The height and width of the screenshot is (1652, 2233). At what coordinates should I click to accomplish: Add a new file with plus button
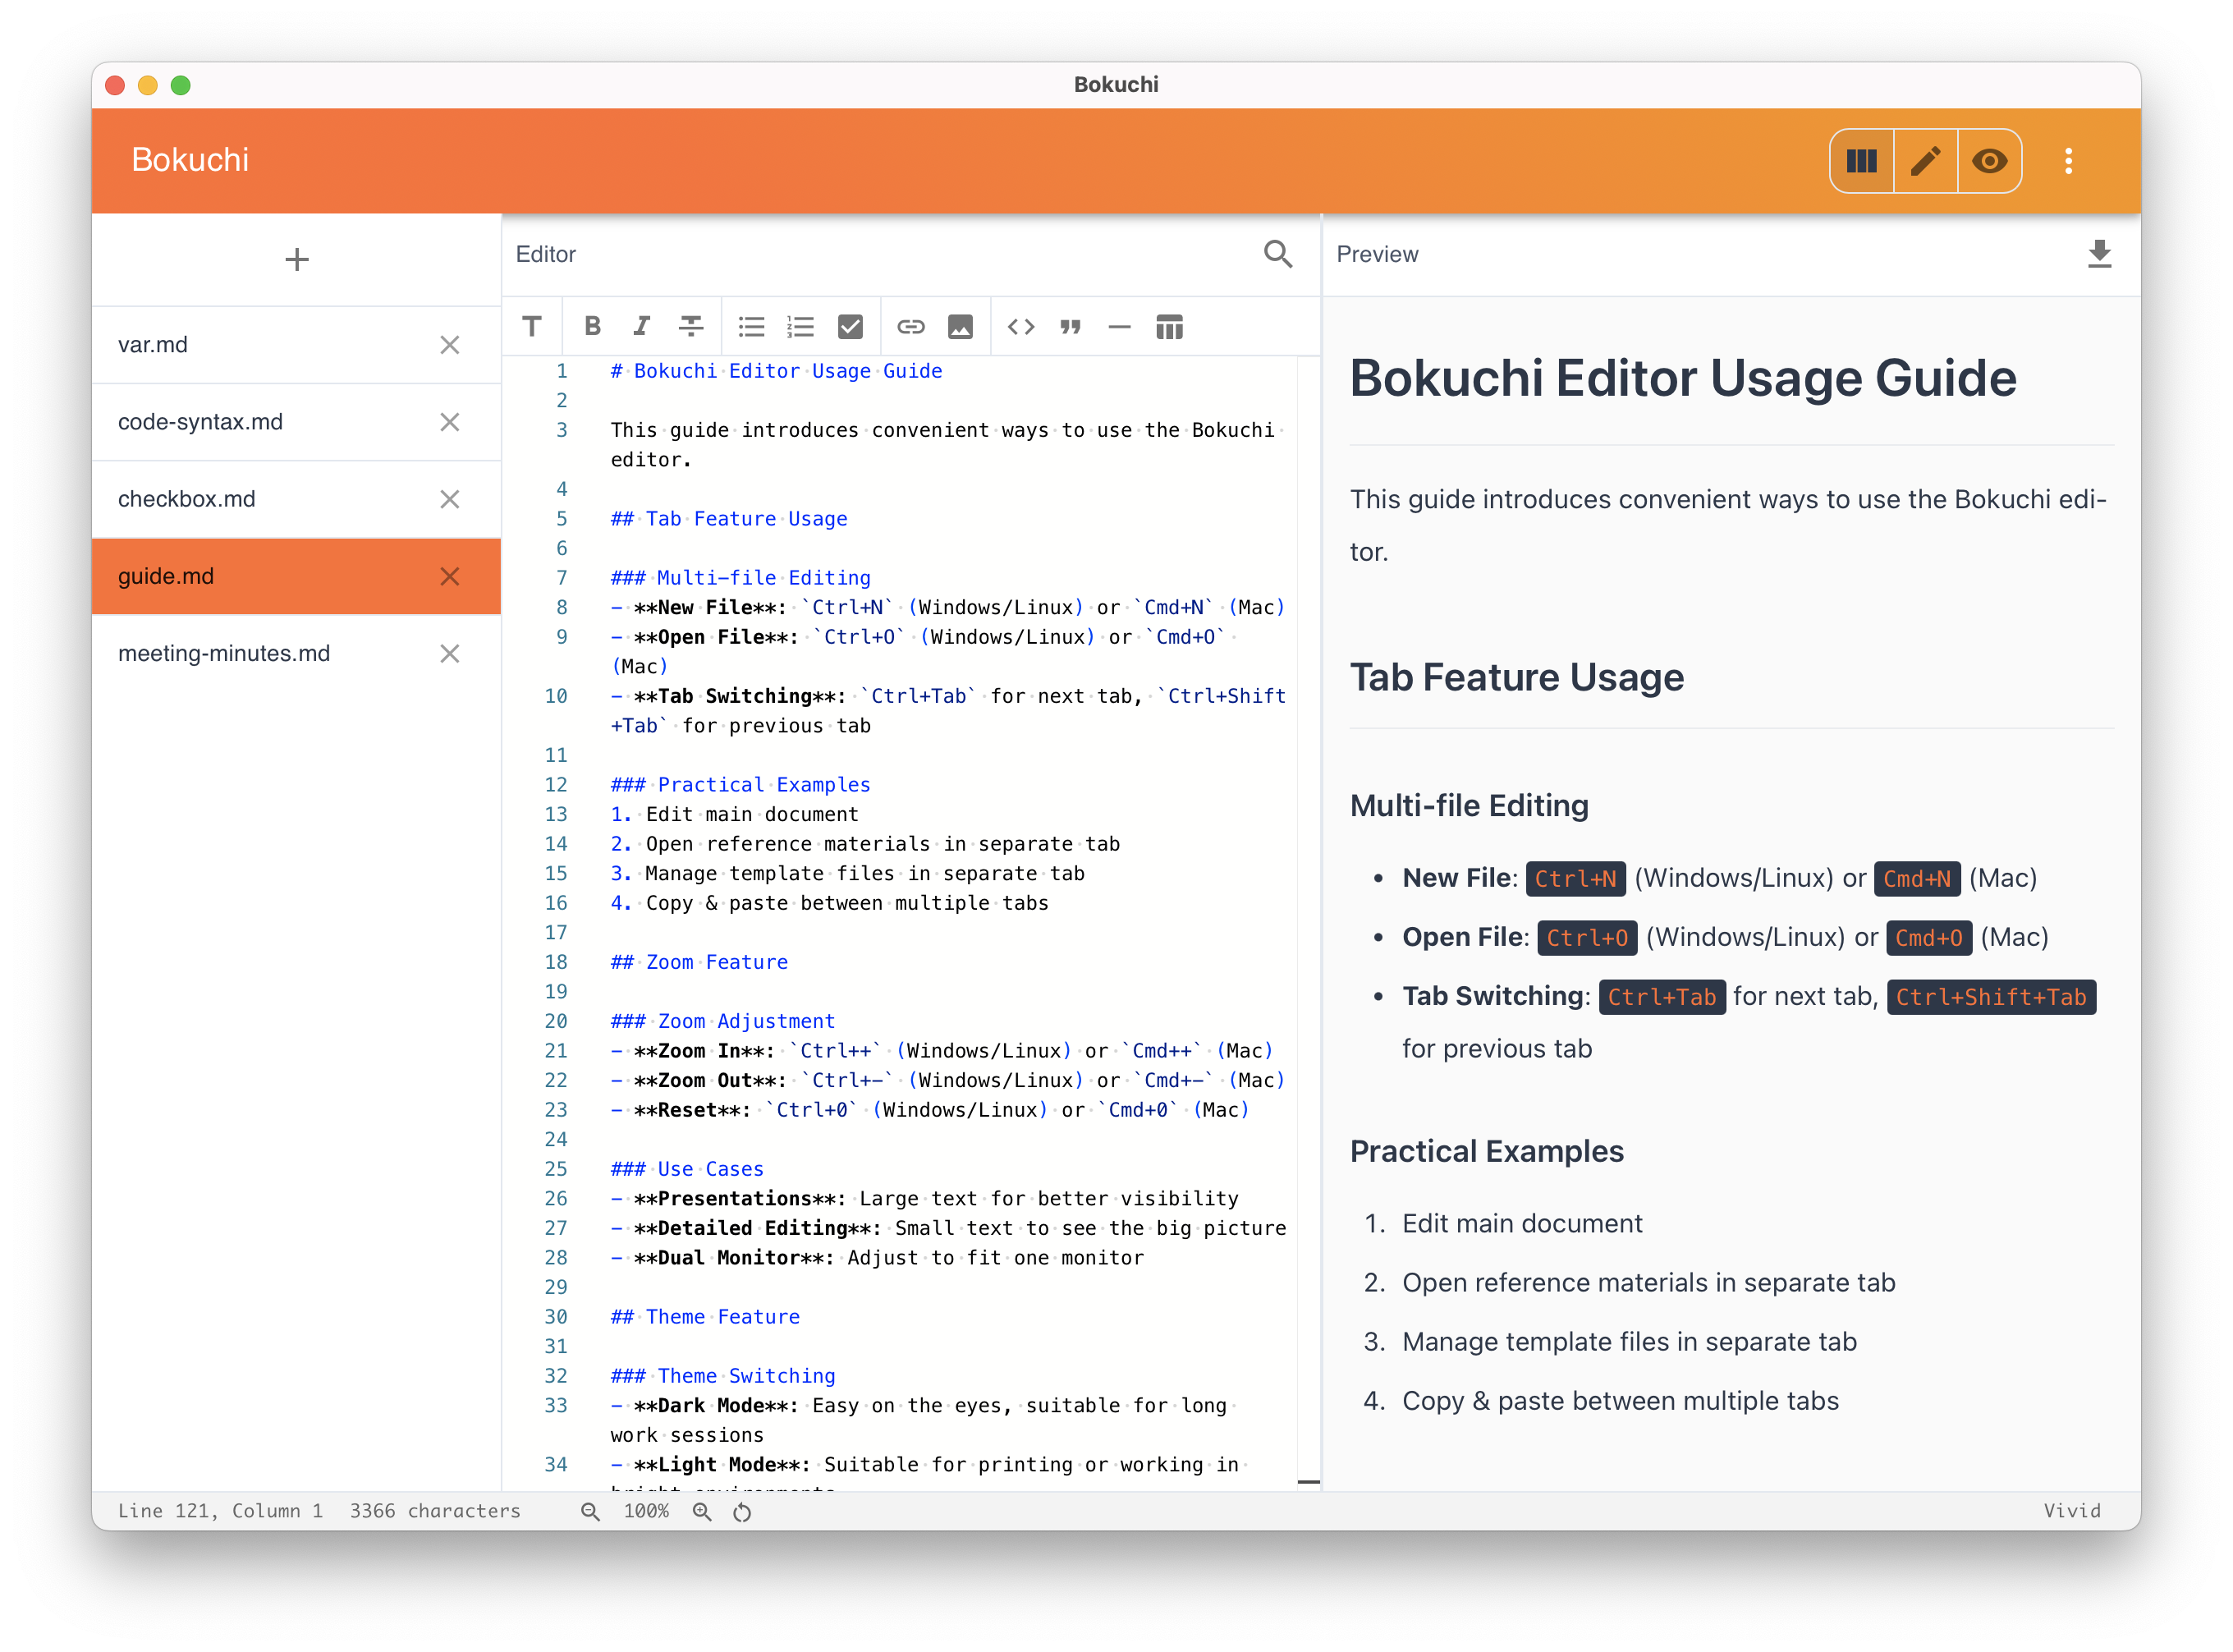tap(296, 260)
